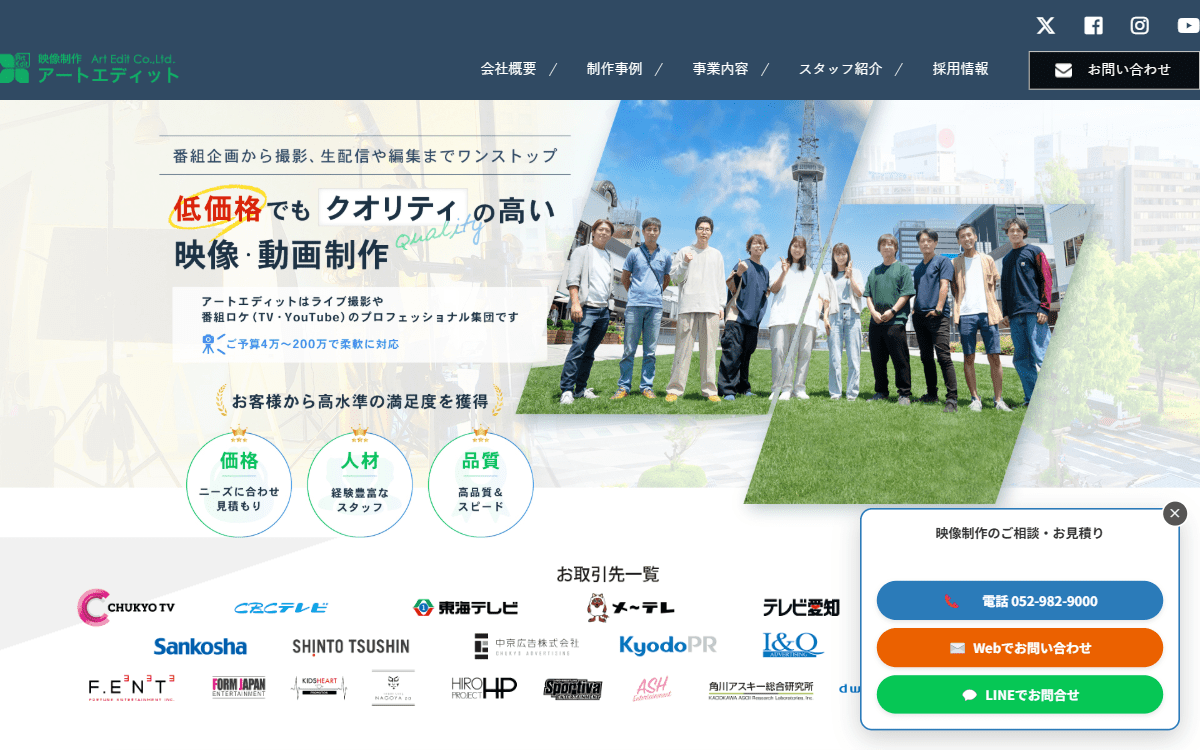
Task: Open the スタッフ紹介 menu item
Action: click(840, 69)
